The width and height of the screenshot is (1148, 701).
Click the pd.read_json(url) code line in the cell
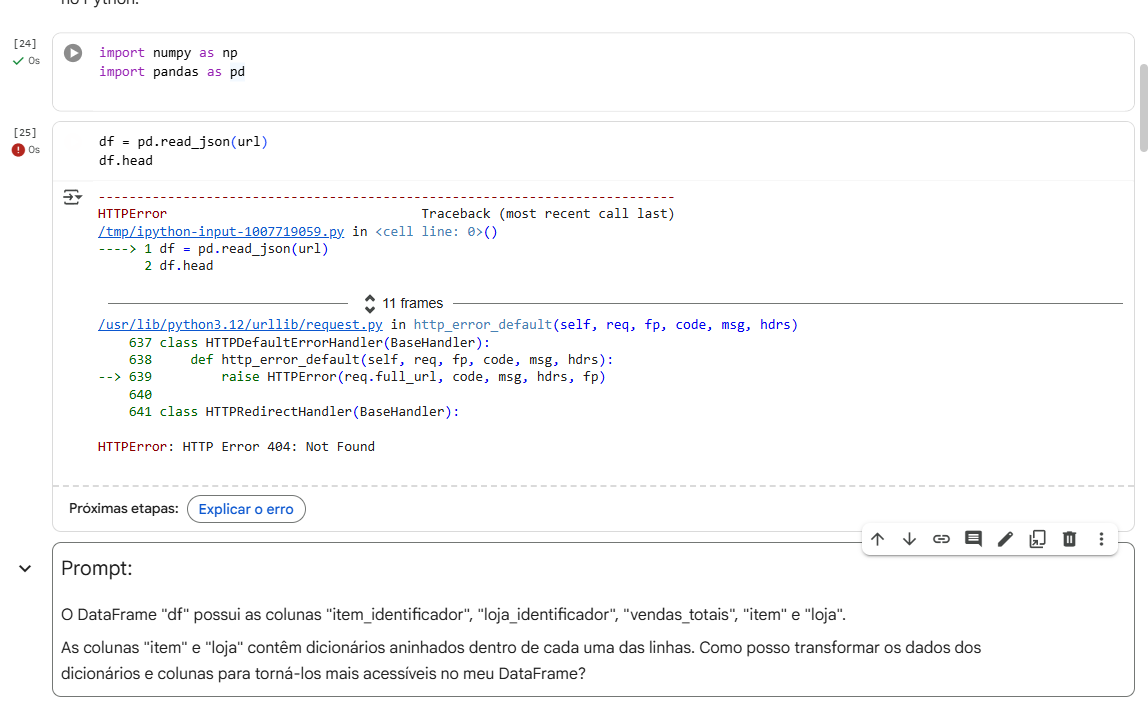(x=183, y=142)
